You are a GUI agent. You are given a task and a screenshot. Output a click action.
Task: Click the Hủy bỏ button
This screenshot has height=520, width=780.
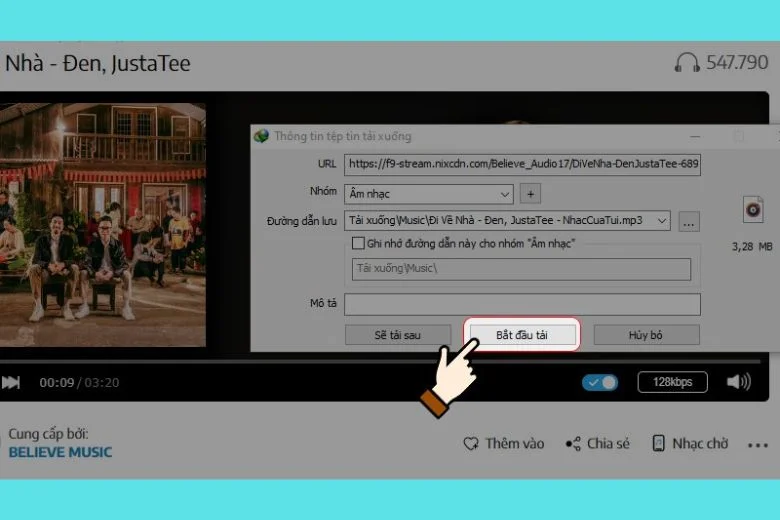[x=646, y=335]
